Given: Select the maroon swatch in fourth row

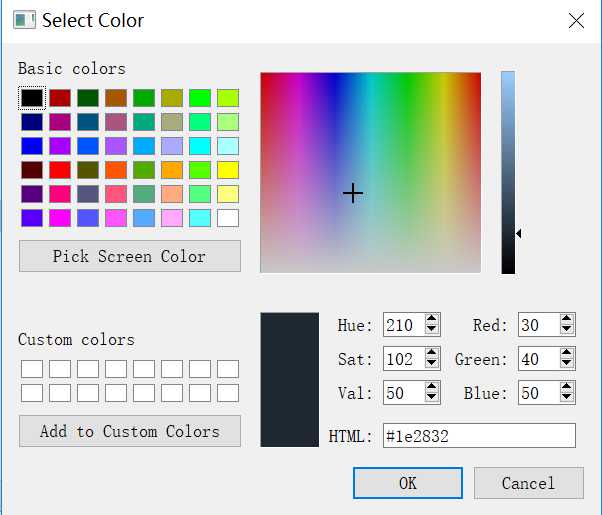Looking at the screenshot, I should [x=32, y=170].
